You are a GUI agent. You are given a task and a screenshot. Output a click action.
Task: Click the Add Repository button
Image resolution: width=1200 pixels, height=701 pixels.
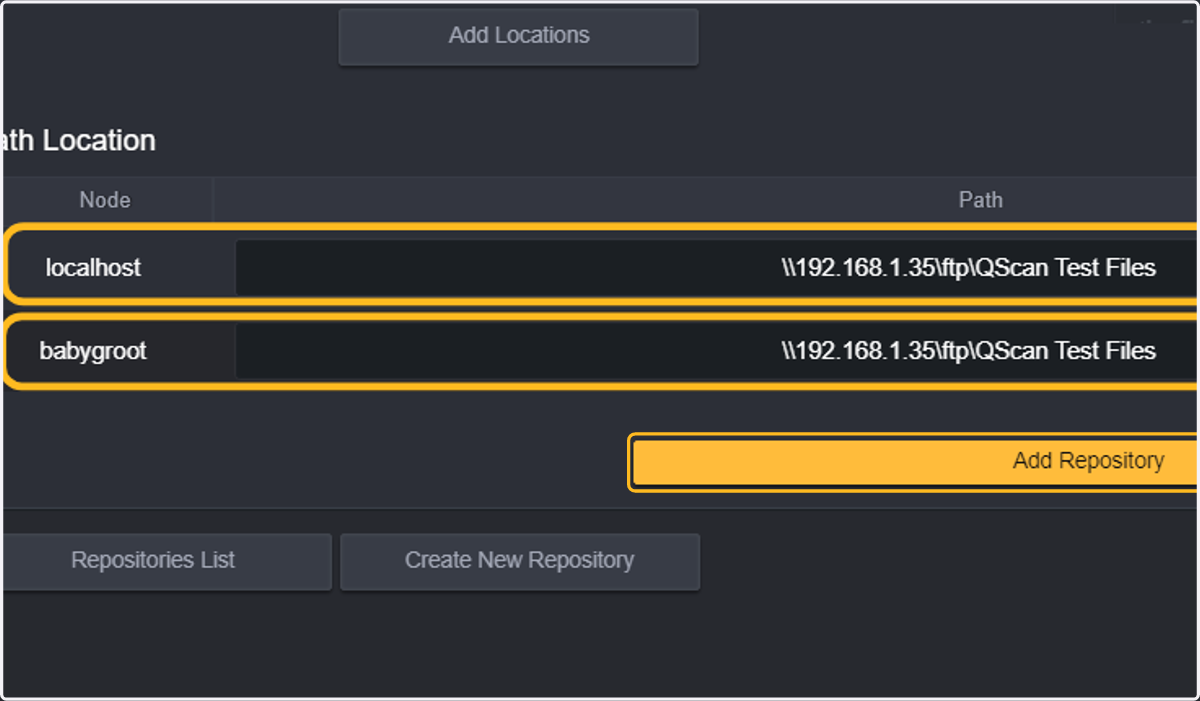(916, 462)
